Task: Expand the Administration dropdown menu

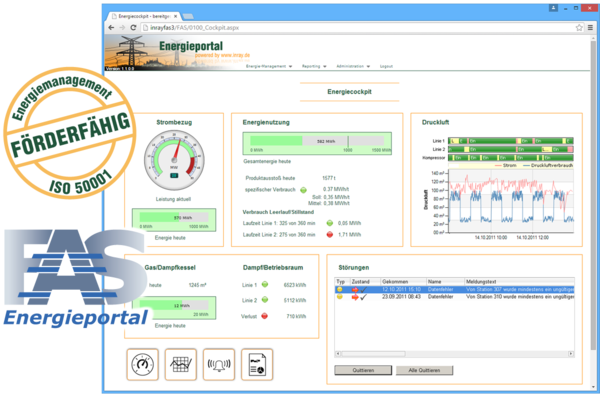Action: (353, 66)
